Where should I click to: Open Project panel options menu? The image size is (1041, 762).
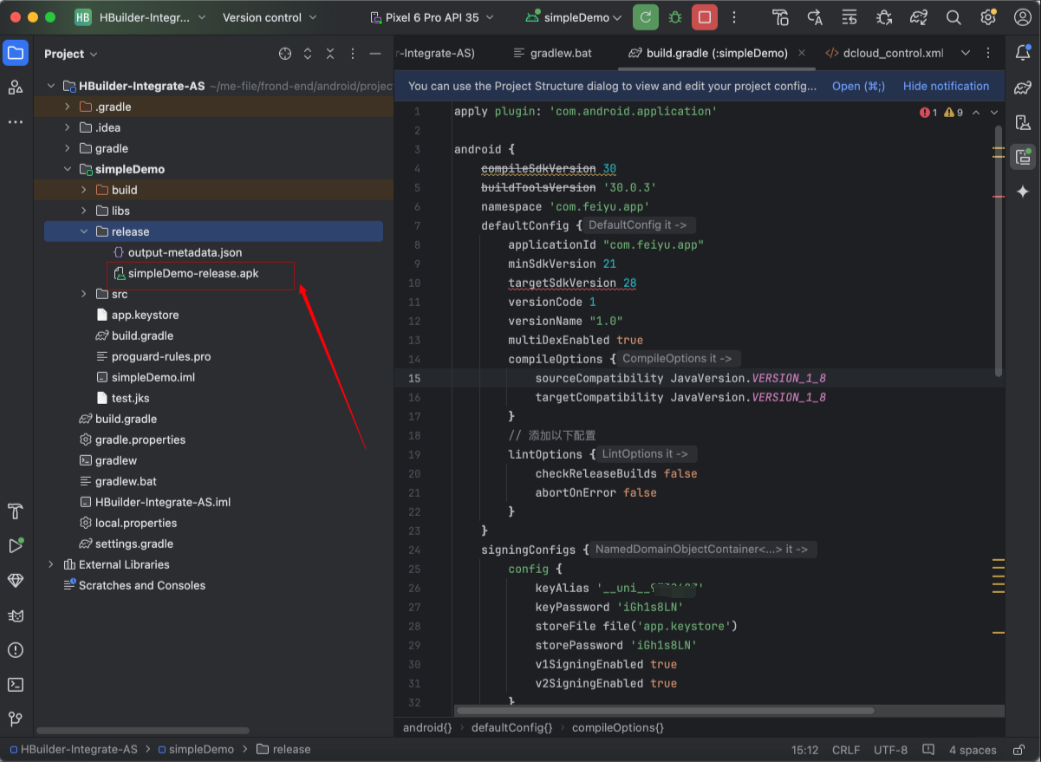(x=353, y=54)
